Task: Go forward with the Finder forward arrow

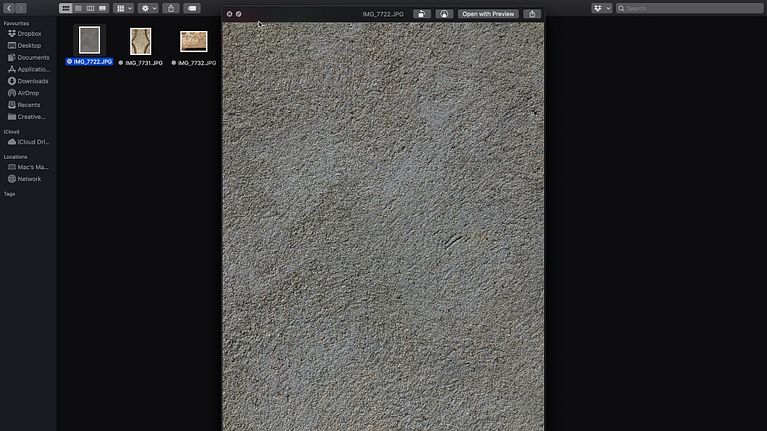Action: tap(20, 8)
